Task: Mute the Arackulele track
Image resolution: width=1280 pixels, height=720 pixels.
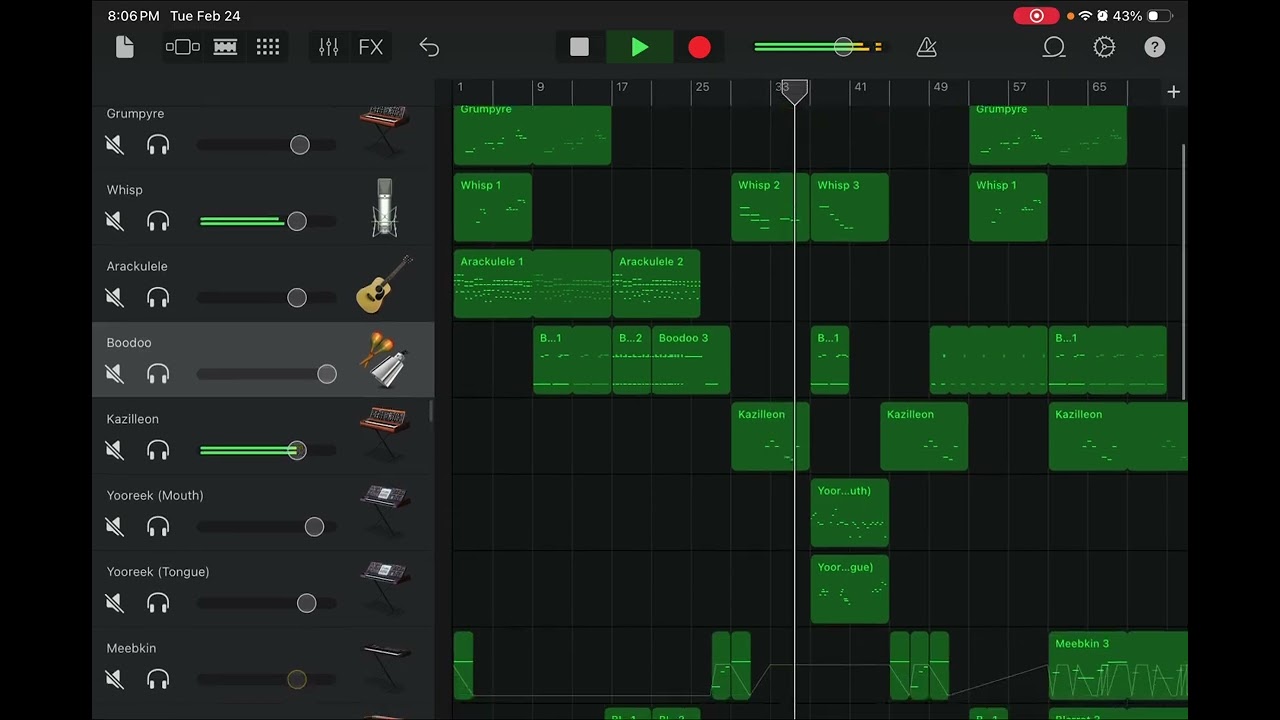Action: click(x=115, y=298)
